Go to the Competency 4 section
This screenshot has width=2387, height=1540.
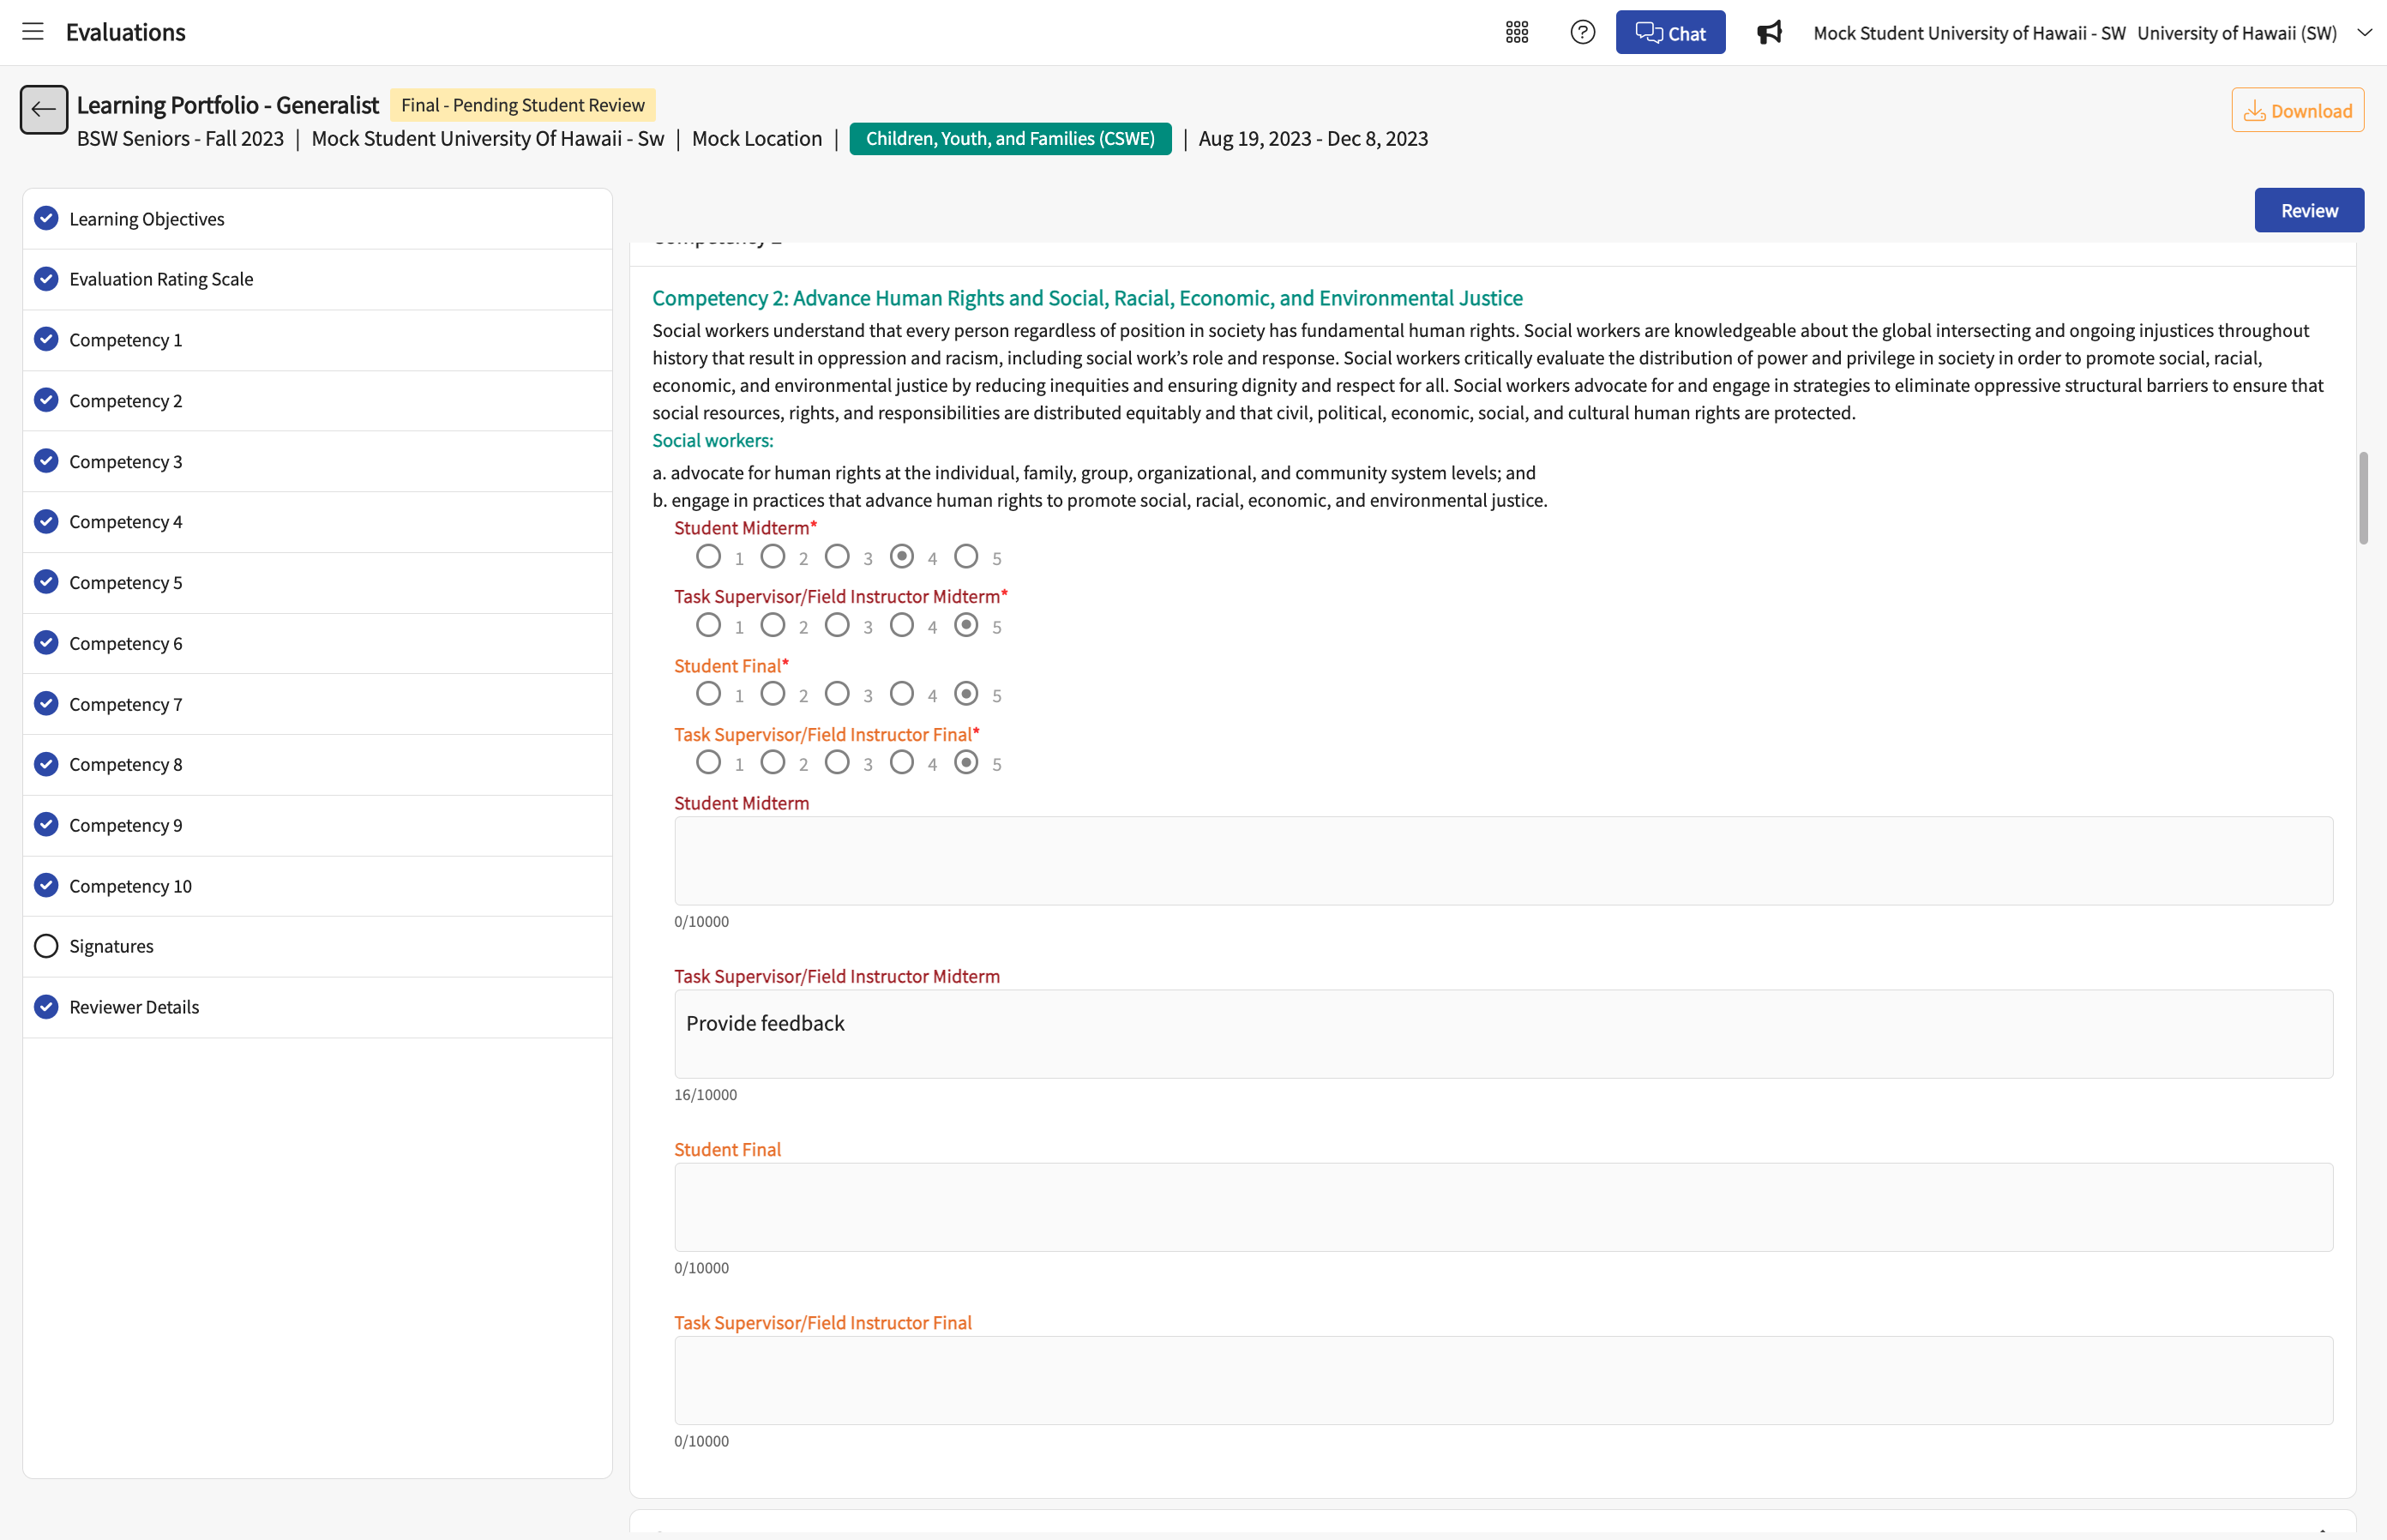click(317, 522)
